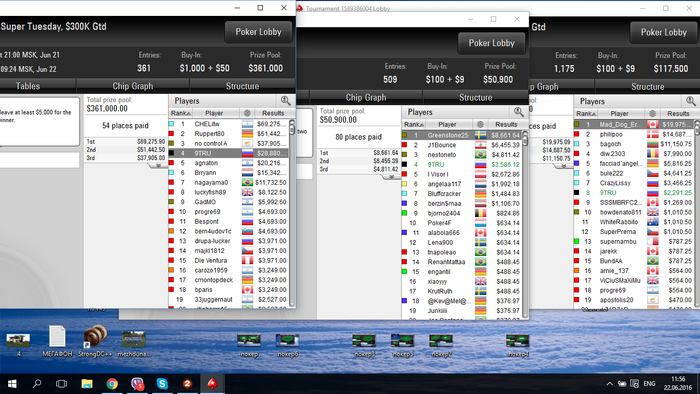Image resolution: width=700 pixels, height=394 pixels.
Task: Open Skype from the taskbar
Action: coord(162,384)
